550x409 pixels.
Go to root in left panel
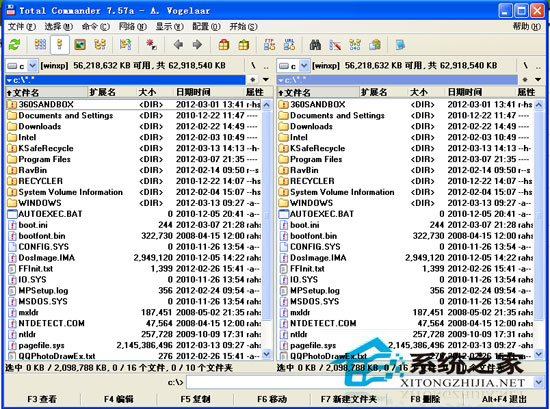pos(253,66)
